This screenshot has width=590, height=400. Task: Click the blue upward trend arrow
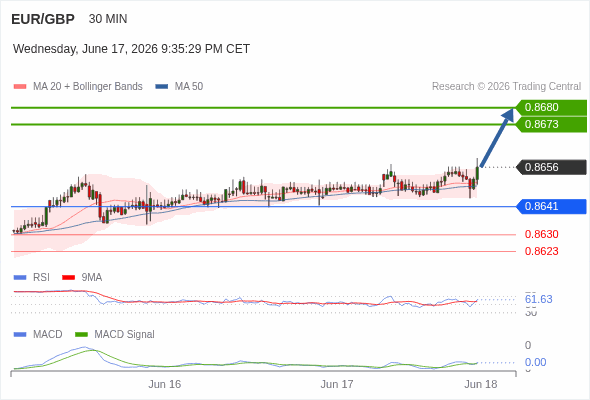coord(497,137)
